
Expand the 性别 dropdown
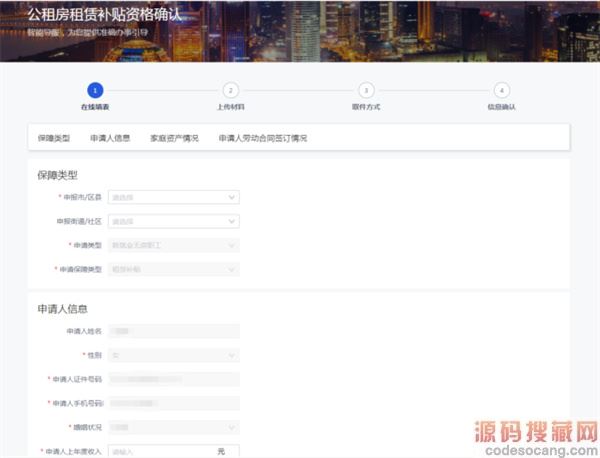point(173,355)
